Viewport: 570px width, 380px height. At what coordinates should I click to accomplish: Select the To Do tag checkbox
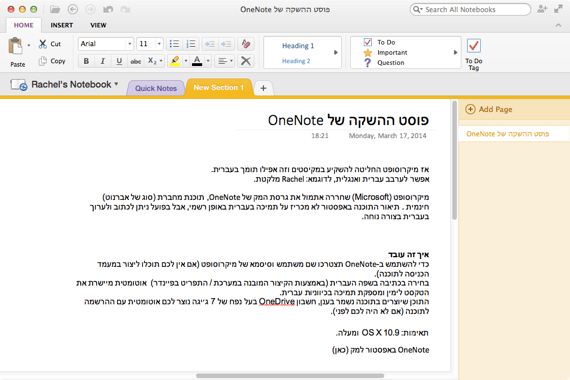[x=368, y=43]
